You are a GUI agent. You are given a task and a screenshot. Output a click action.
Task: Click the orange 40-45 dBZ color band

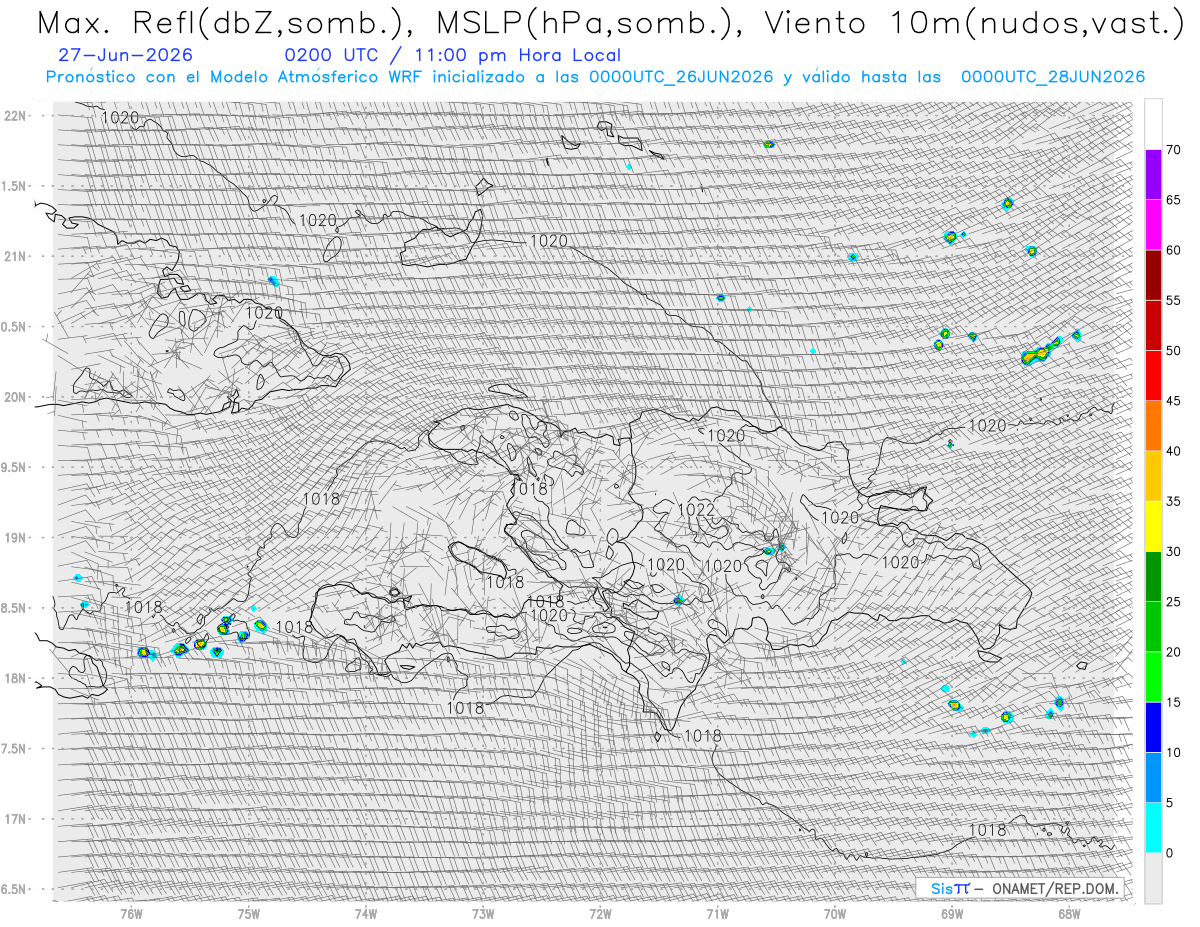click(1153, 426)
